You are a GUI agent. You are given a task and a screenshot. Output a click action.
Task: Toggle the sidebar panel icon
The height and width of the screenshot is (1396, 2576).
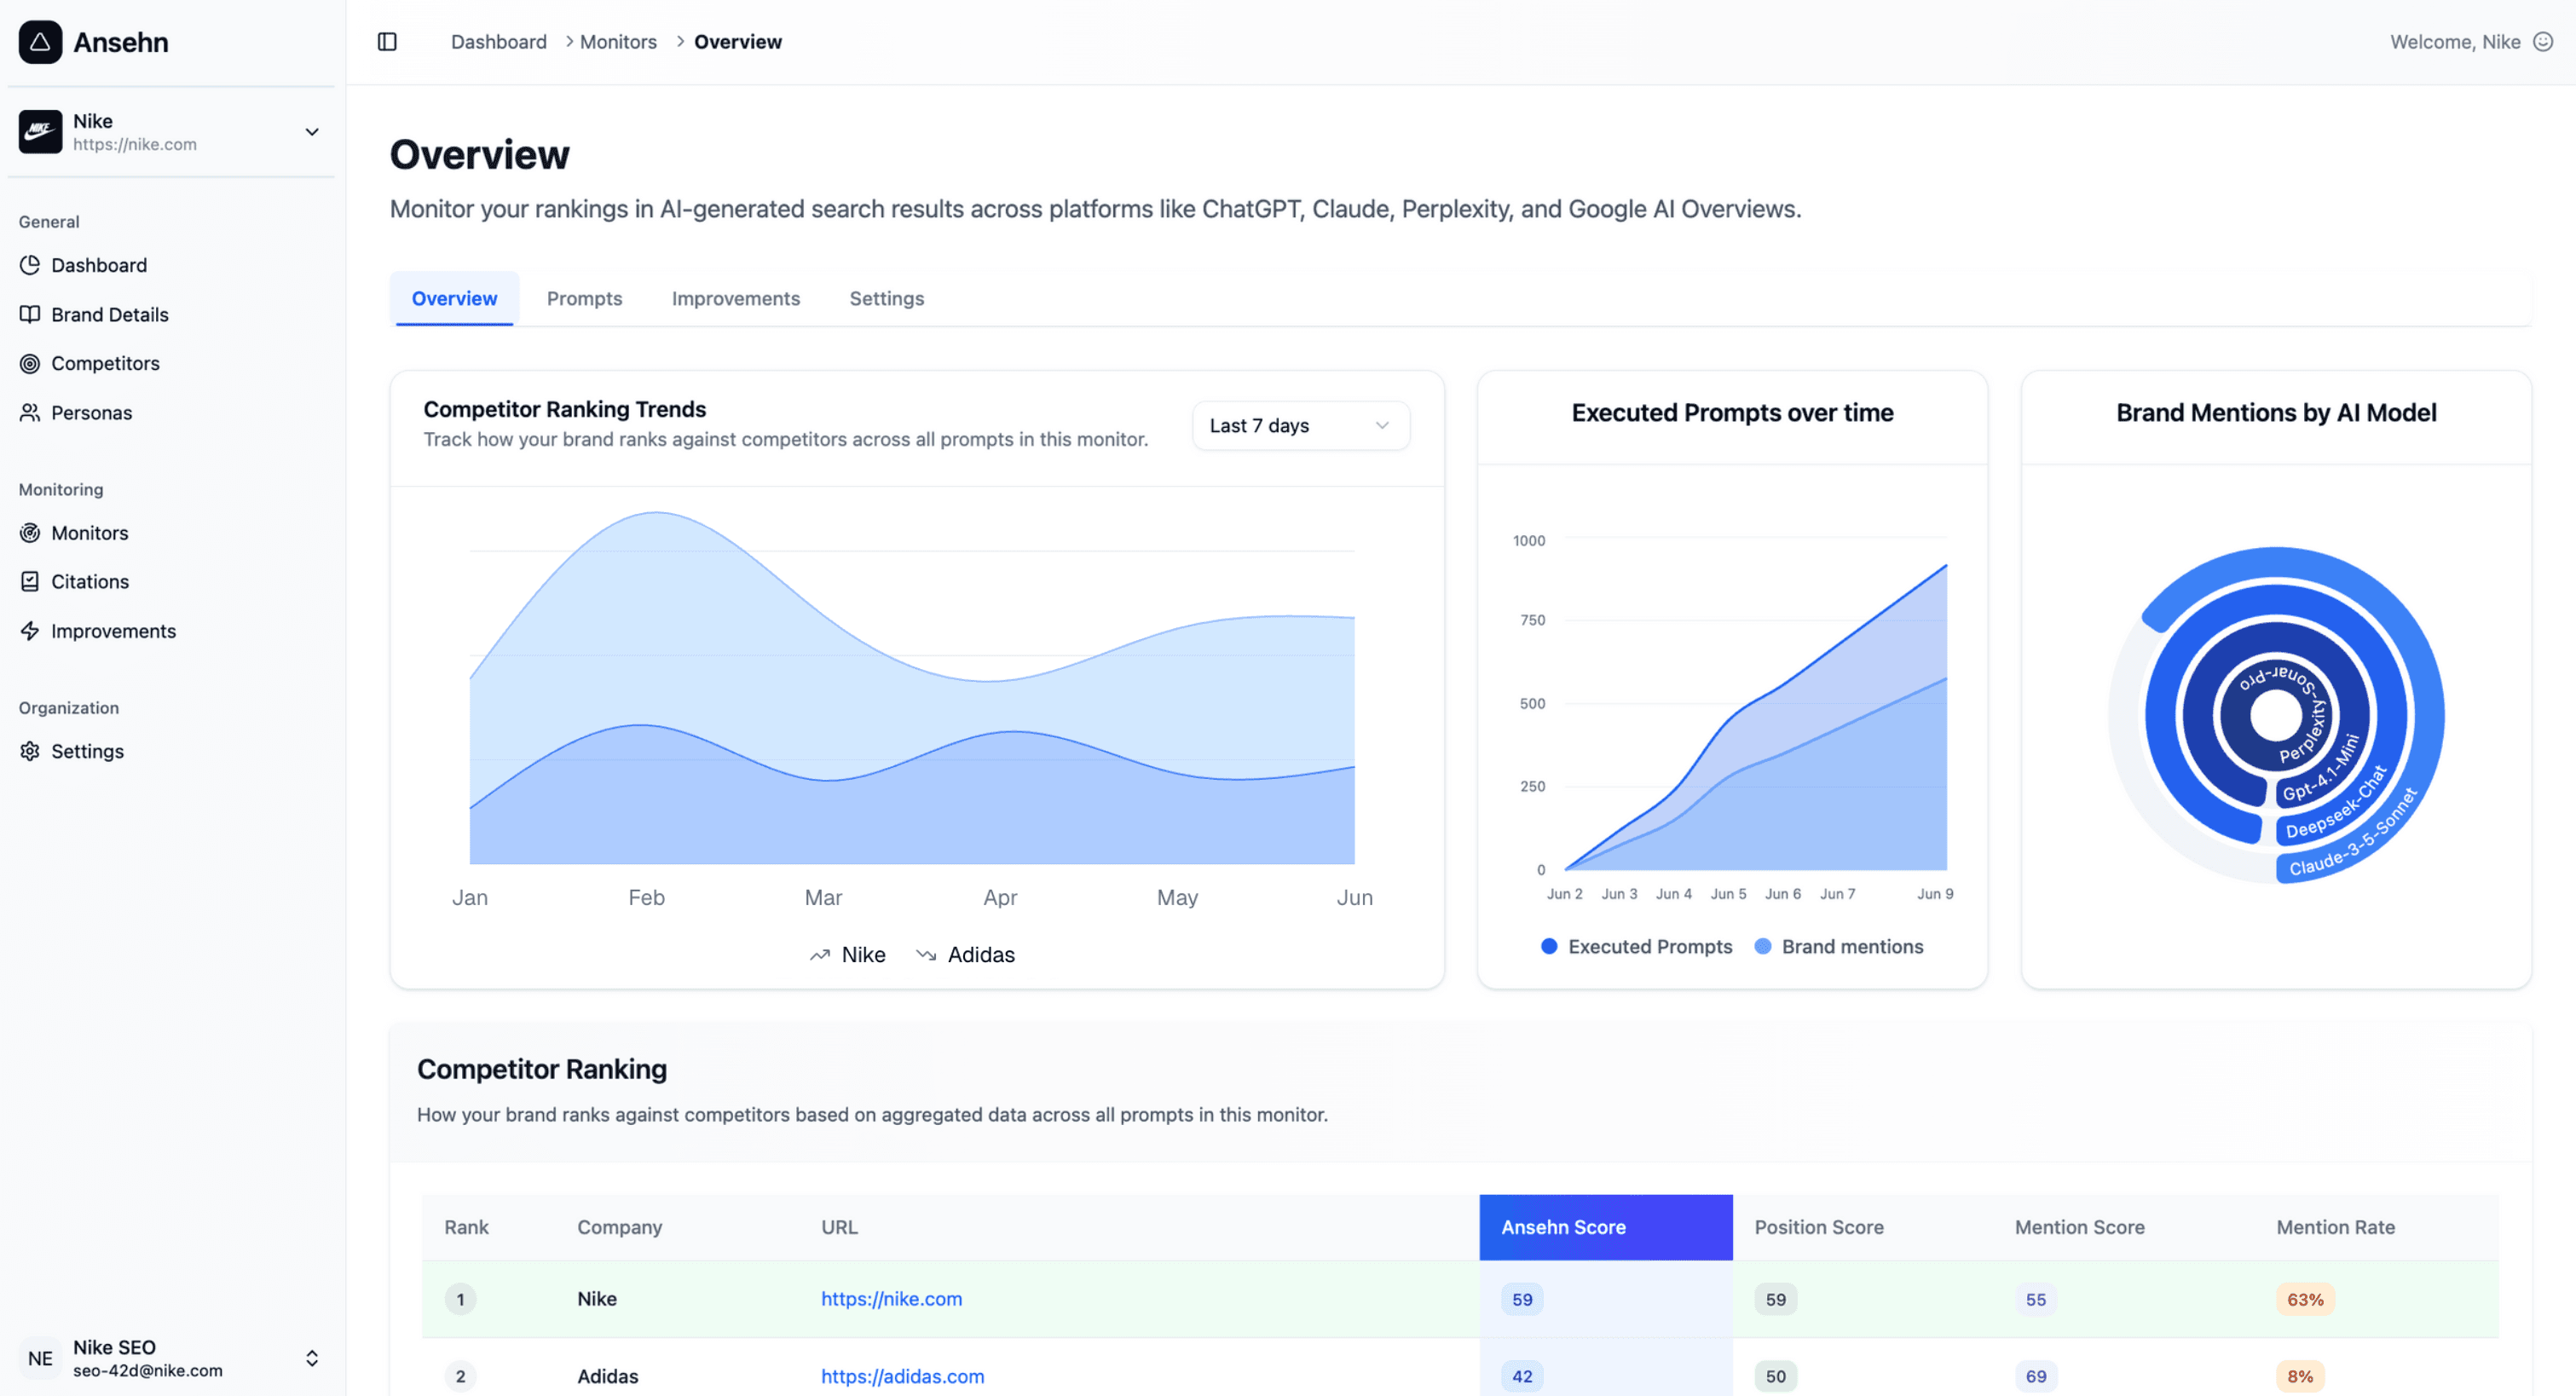[x=387, y=42]
